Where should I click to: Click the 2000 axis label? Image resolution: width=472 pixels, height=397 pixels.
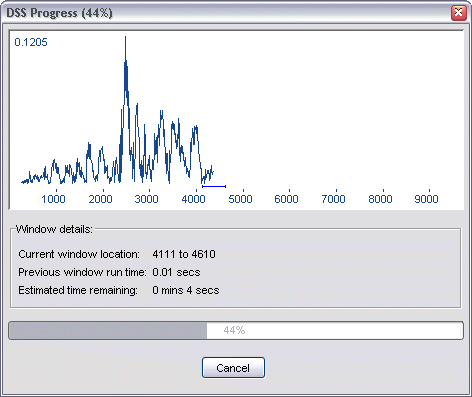tap(100, 199)
